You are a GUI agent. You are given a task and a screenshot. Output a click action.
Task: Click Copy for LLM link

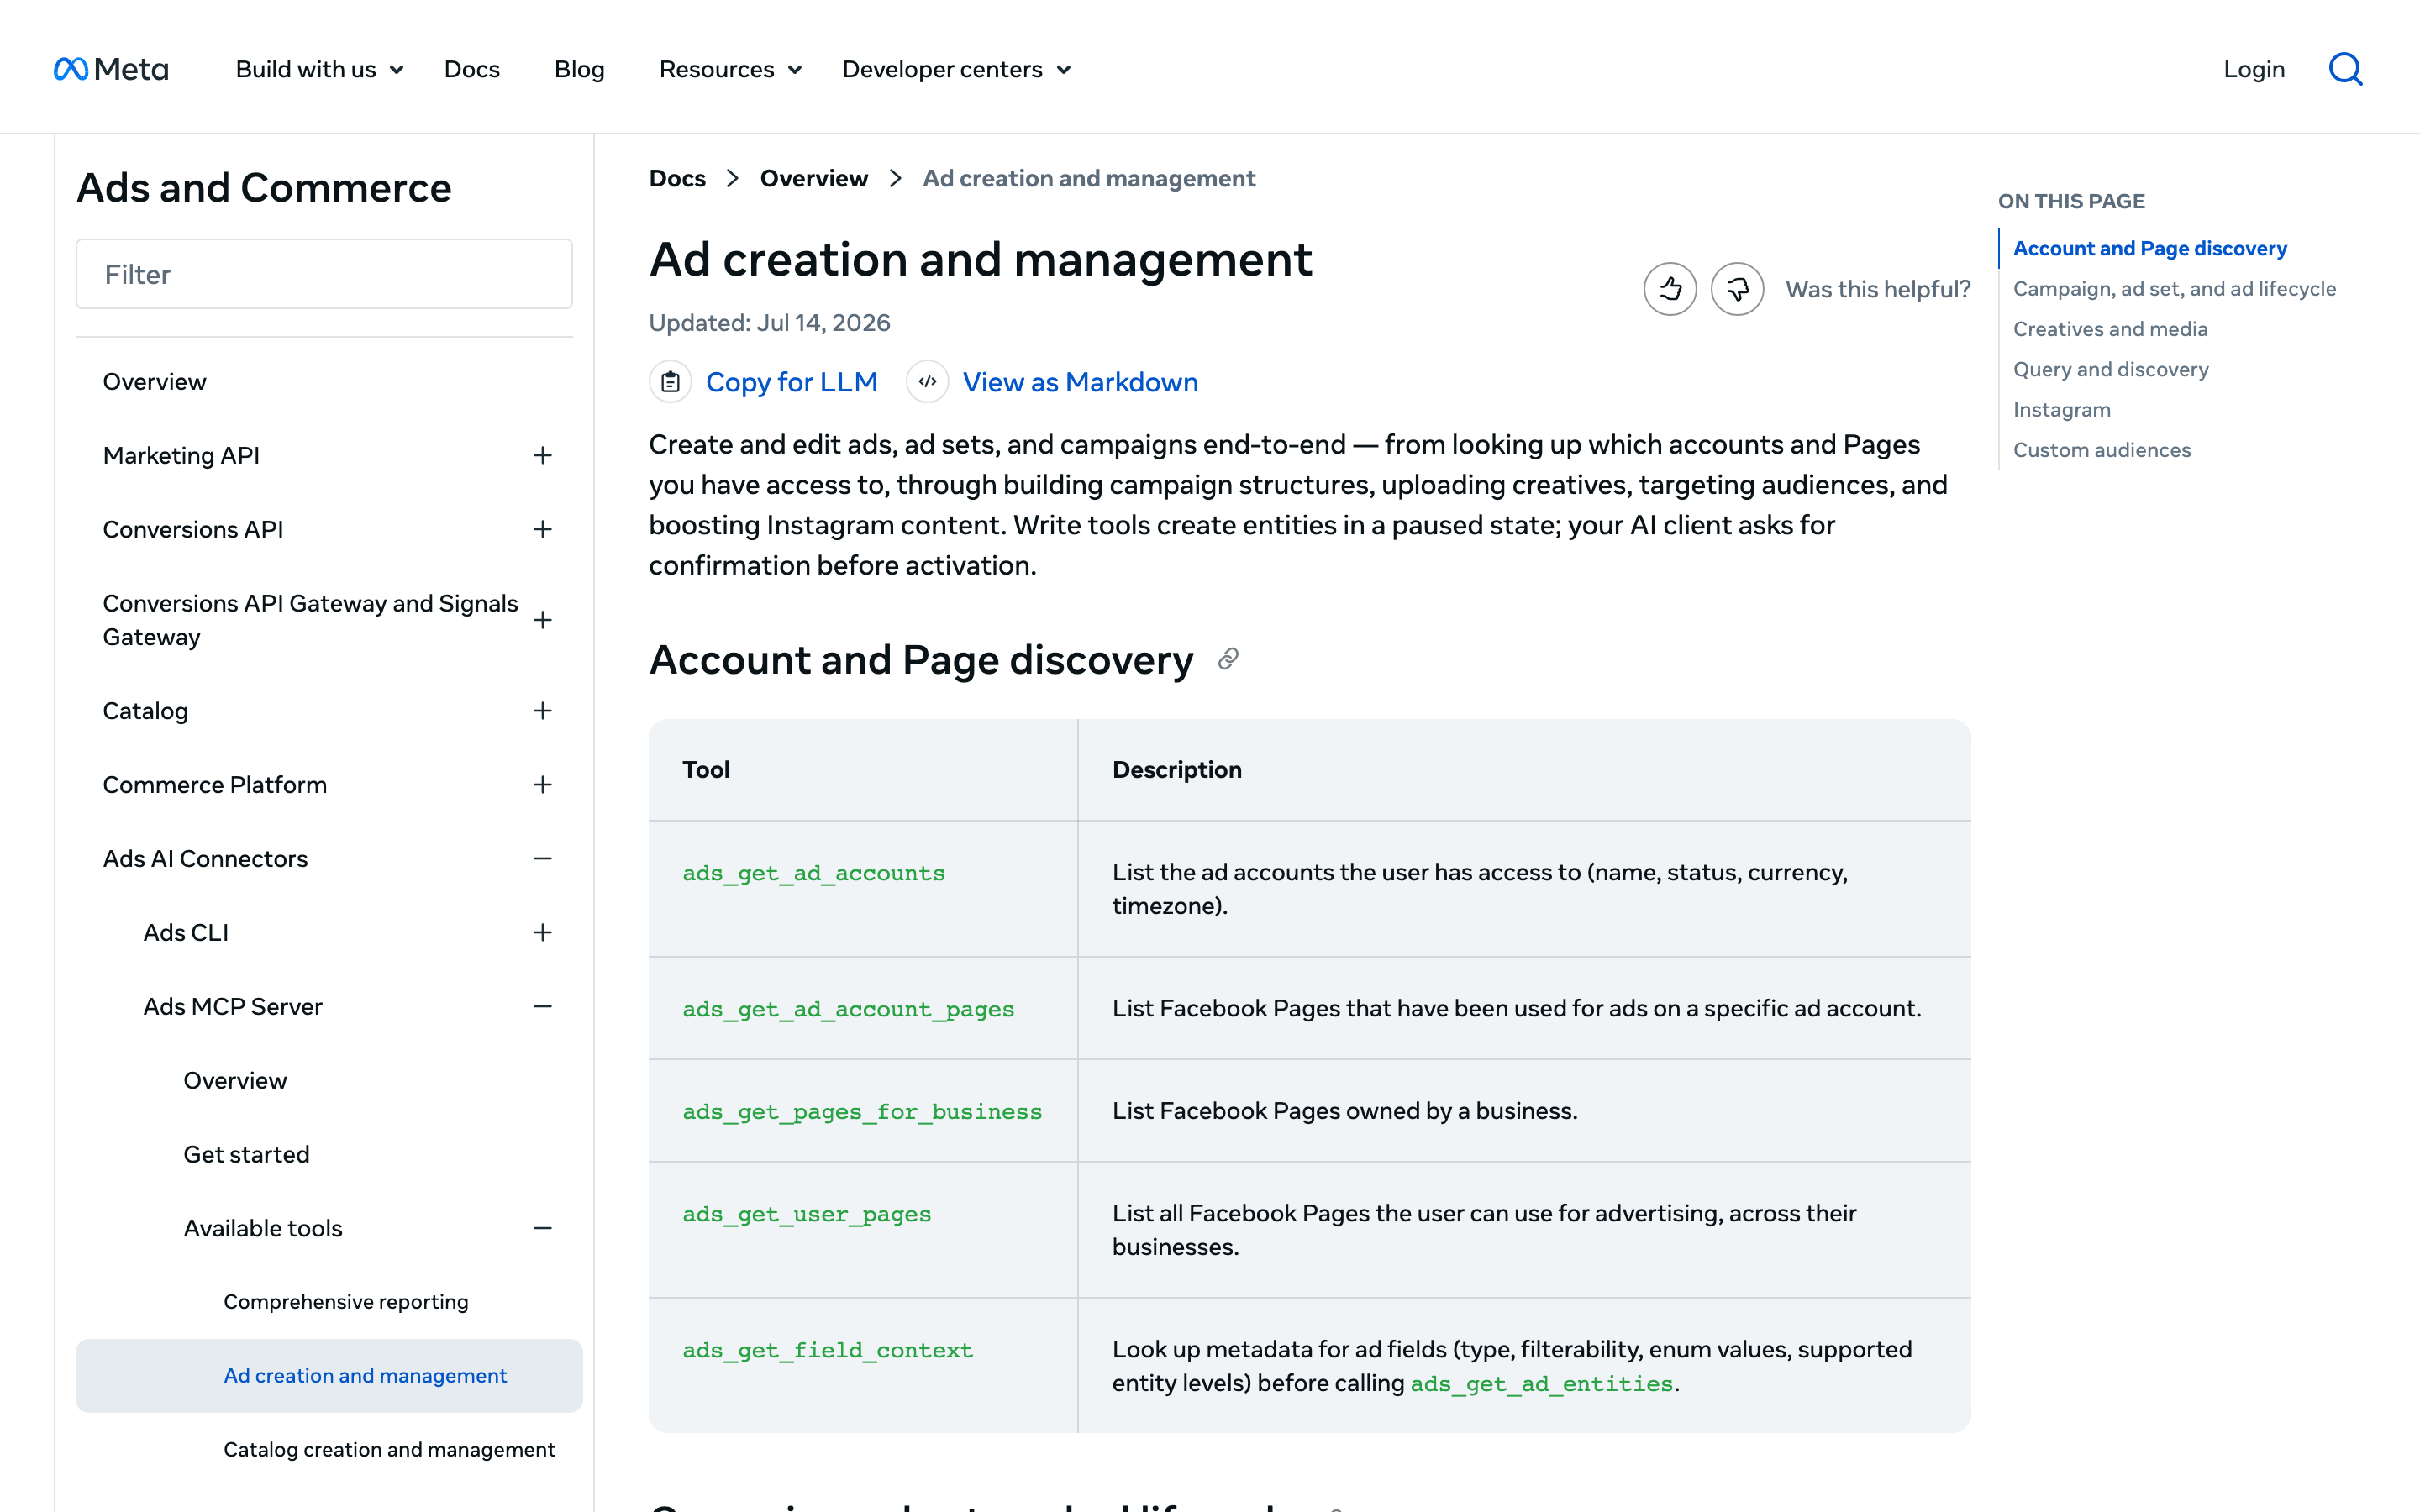pyautogui.click(x=791, y=382)
